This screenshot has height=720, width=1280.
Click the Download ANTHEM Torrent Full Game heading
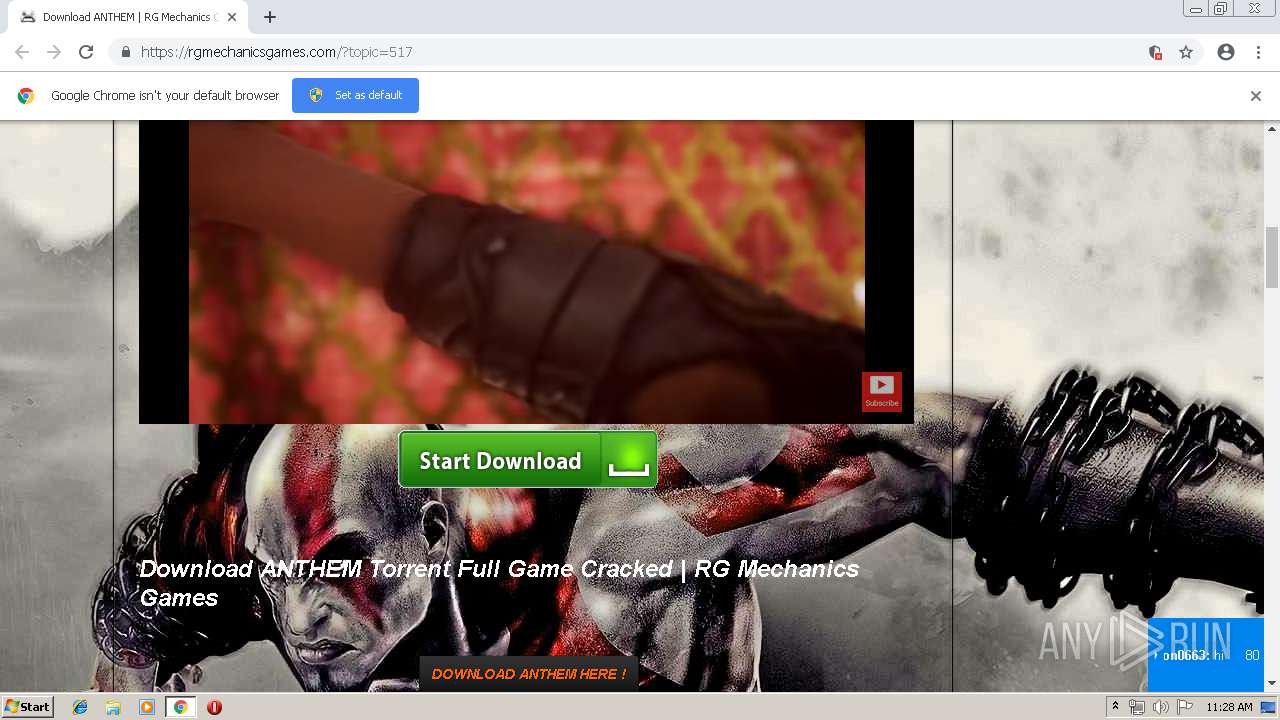[x=499, y=583]
